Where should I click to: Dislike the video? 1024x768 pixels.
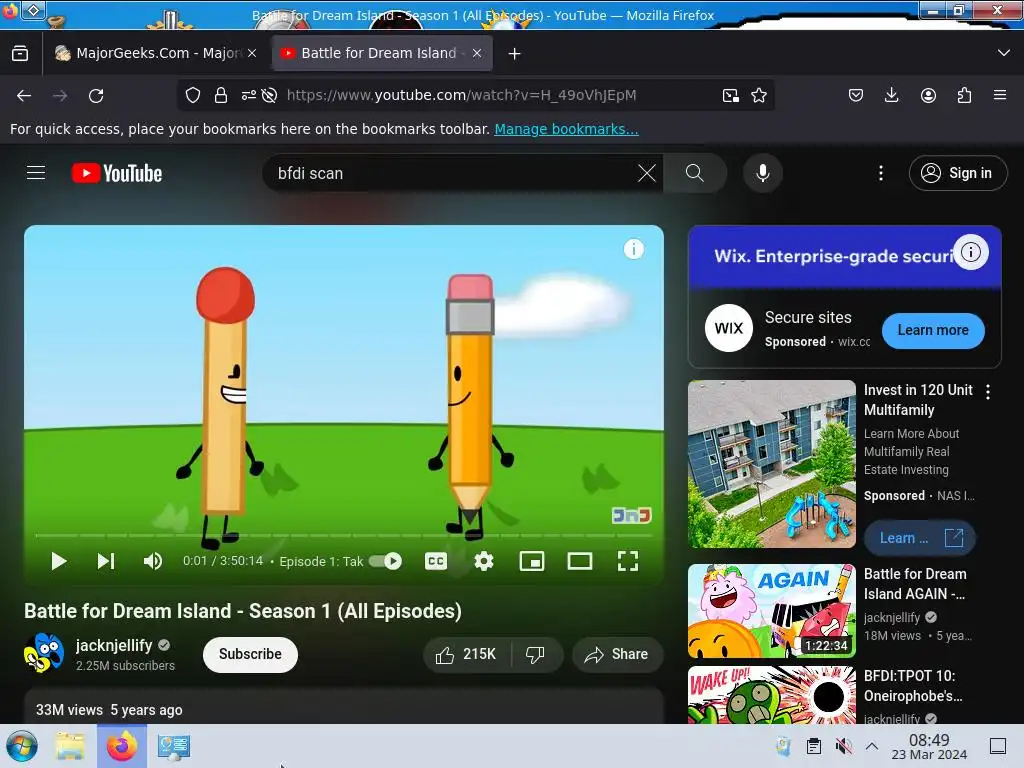click(x=536, y=654)
